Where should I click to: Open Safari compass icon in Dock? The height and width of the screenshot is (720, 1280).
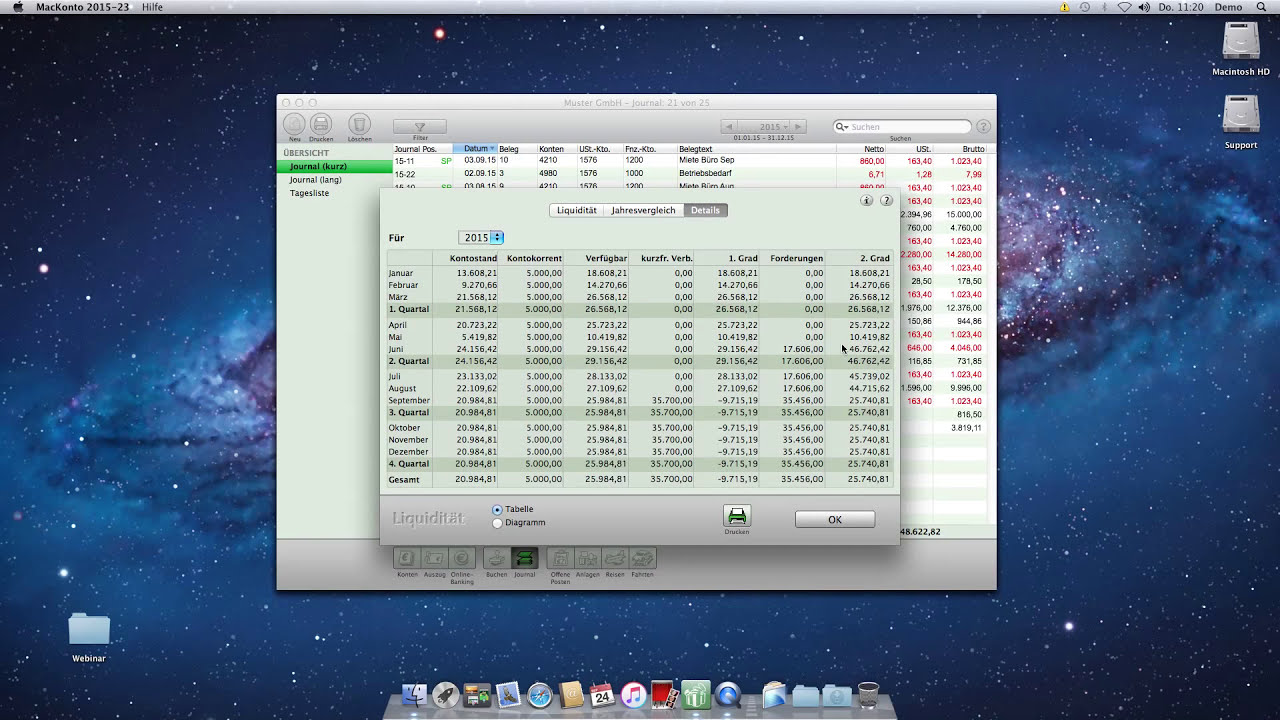539,695
